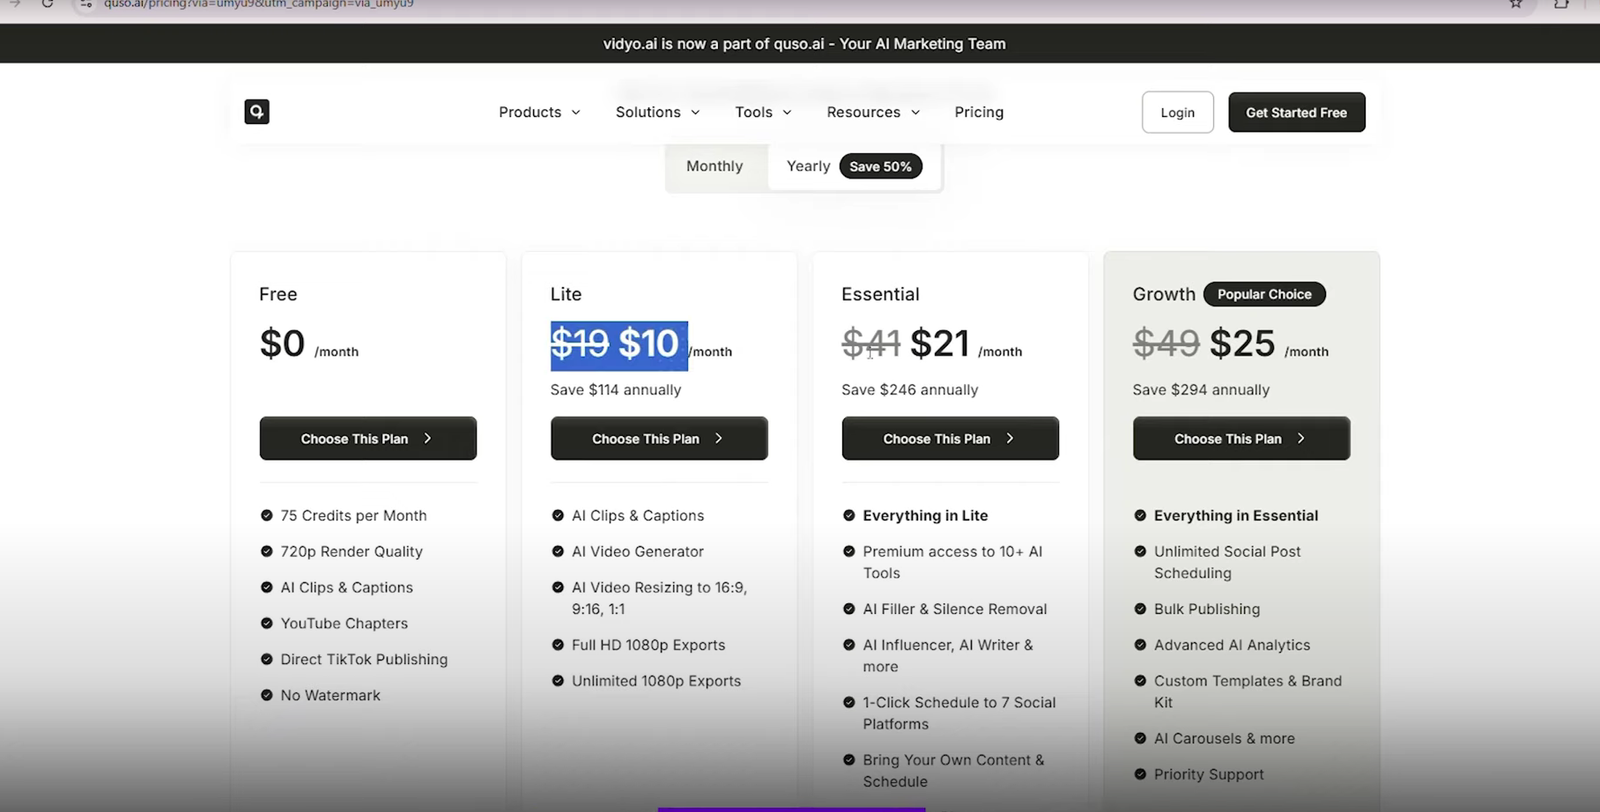Click the browser address bar URL

point(258,4)
